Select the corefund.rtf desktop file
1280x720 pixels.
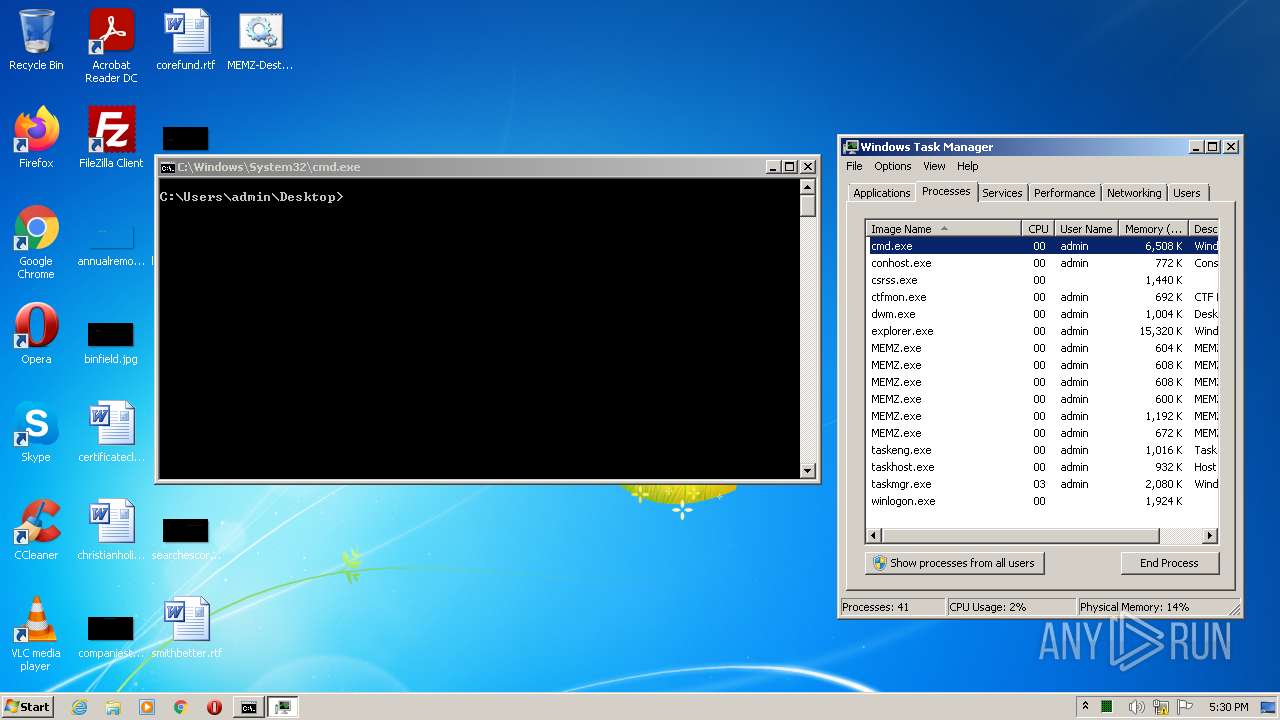(186, 40)
